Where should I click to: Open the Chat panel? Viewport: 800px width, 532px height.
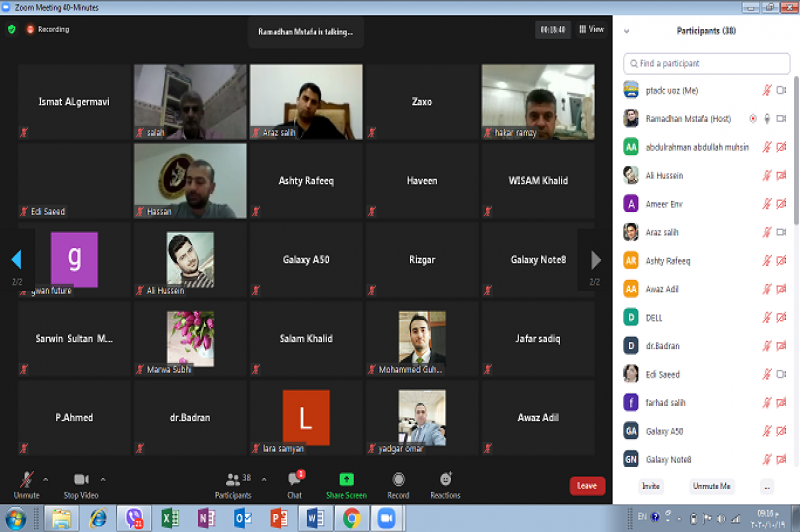(295, 483)
